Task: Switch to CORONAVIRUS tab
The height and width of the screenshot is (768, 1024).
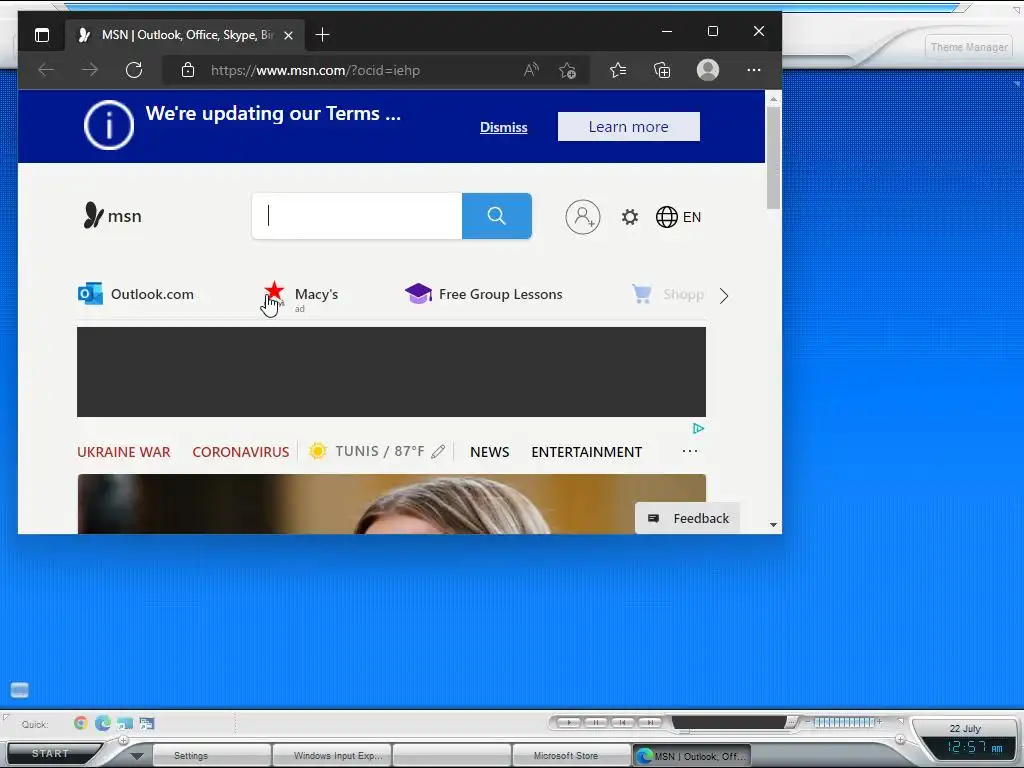Action: coord(240,452)
